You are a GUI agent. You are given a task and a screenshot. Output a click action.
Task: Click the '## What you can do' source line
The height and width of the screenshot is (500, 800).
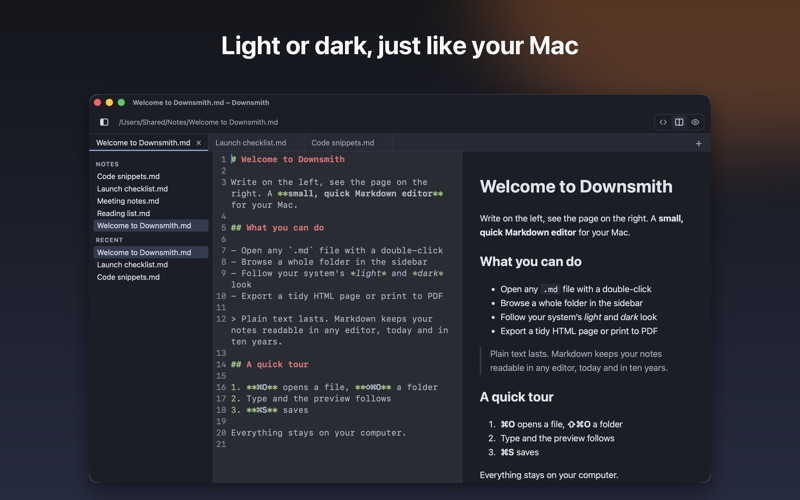tap(278, 228)
